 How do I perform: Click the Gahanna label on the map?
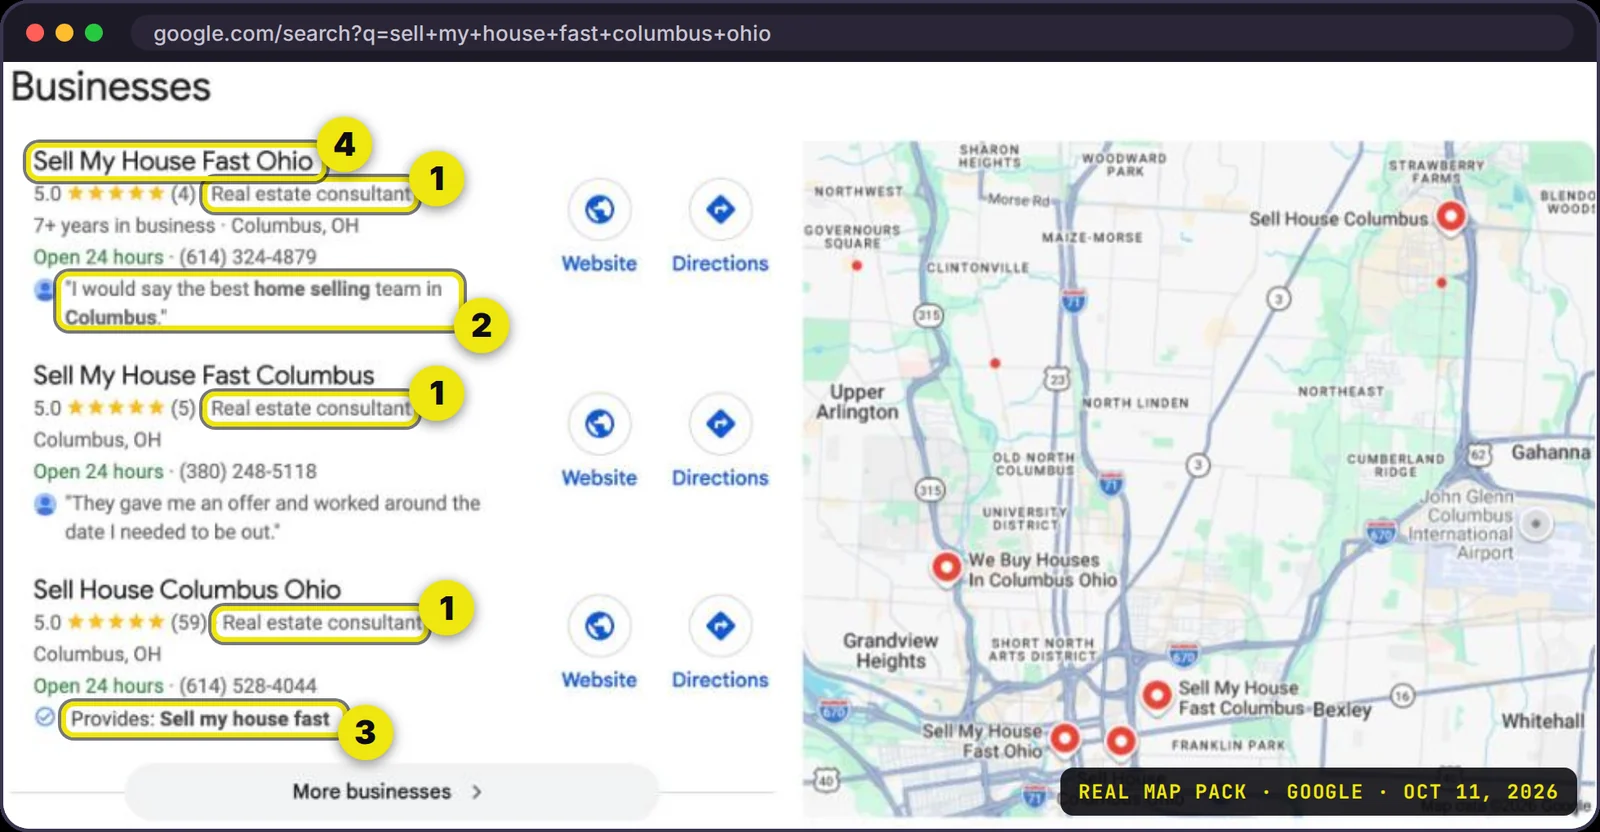pyautogui.click(x=1550, y=453)
